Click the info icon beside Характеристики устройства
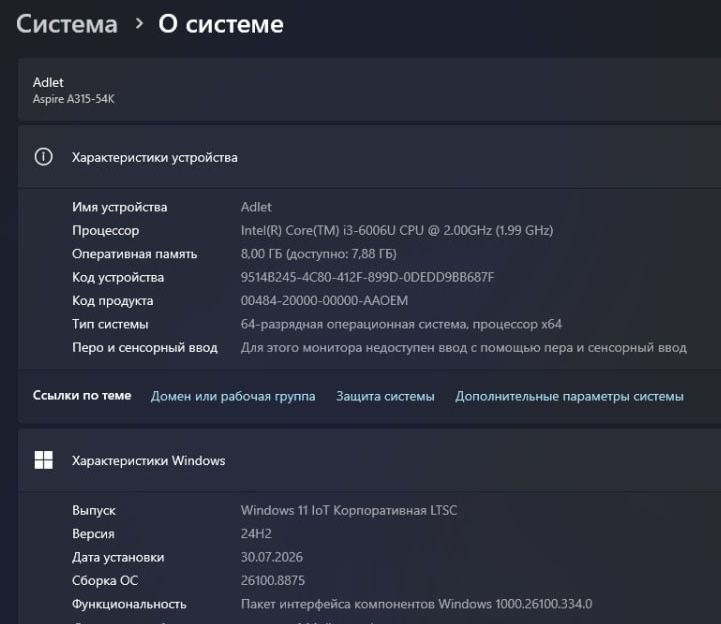Image resolution: width=721 pixels, height=624 pixels. (x=44, y=157)
